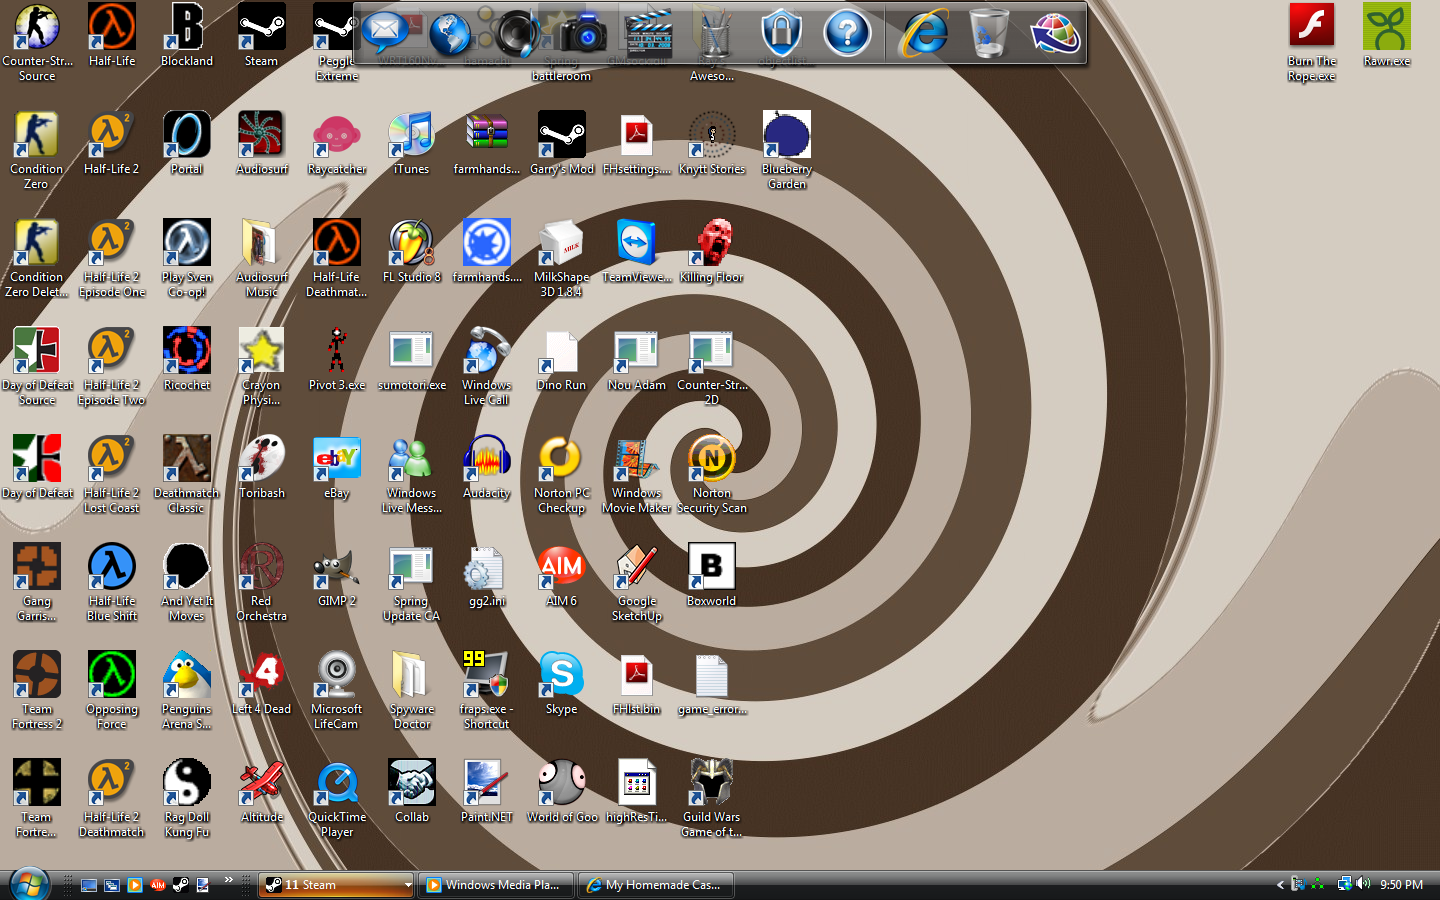Click the security shield icon in the top dock
The height and width of the screenshot is (900, 1440).
coord(781,33)
